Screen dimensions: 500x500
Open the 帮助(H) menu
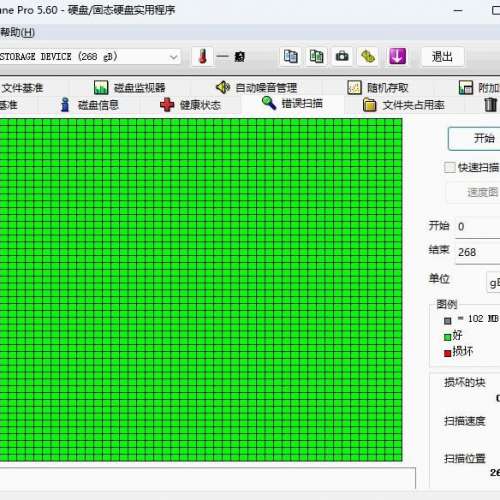17,32
